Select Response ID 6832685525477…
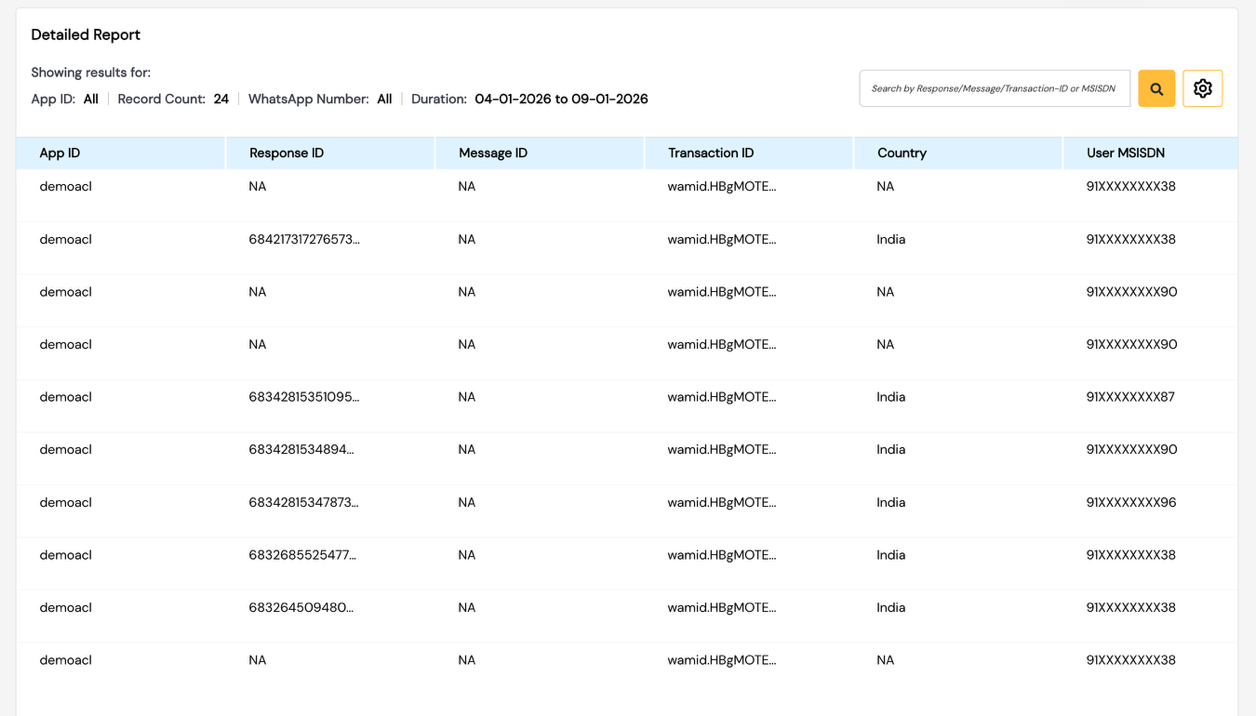This screenshot has width=1256, height=716. point(302,555)
